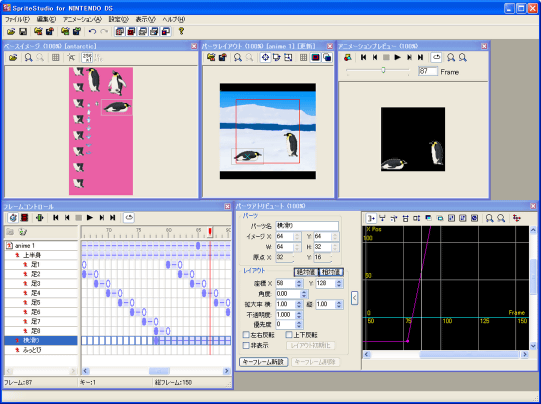Viewport: 541px width, 404px height.
Task: Open the アニメーション menu
Action: (x=82, y=19)
